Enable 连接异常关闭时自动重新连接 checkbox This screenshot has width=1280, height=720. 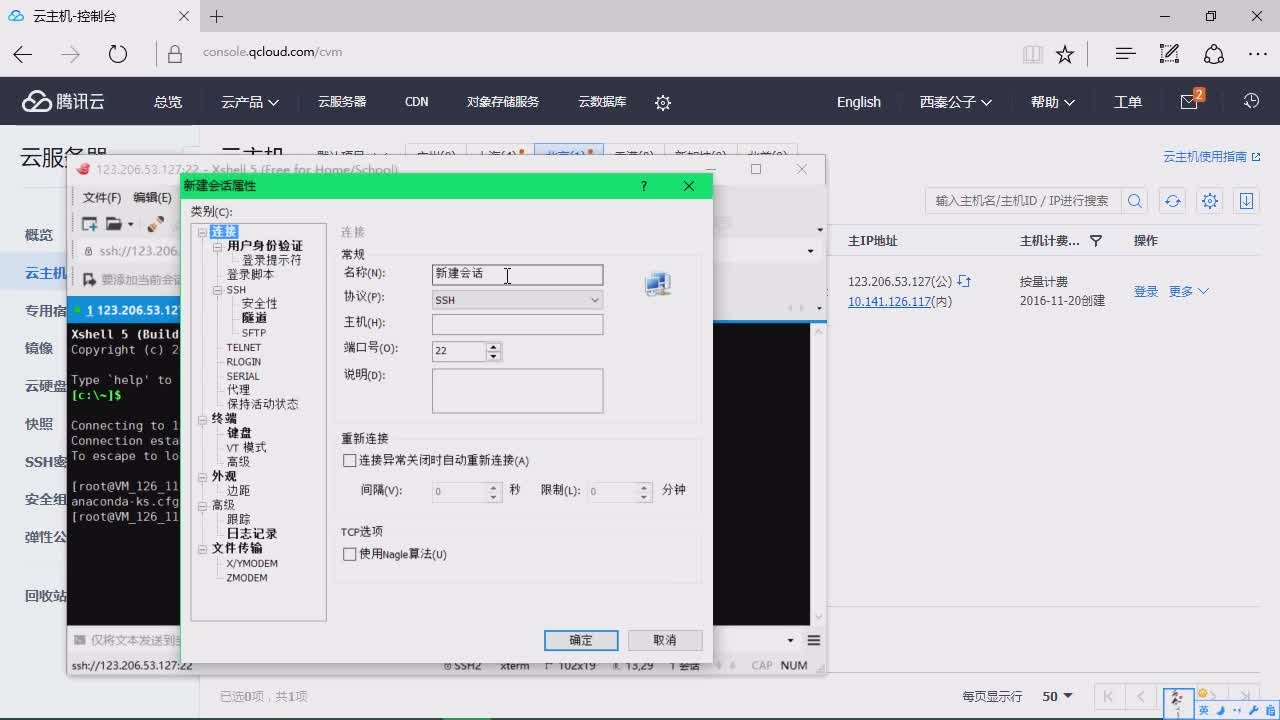[349, 461]
